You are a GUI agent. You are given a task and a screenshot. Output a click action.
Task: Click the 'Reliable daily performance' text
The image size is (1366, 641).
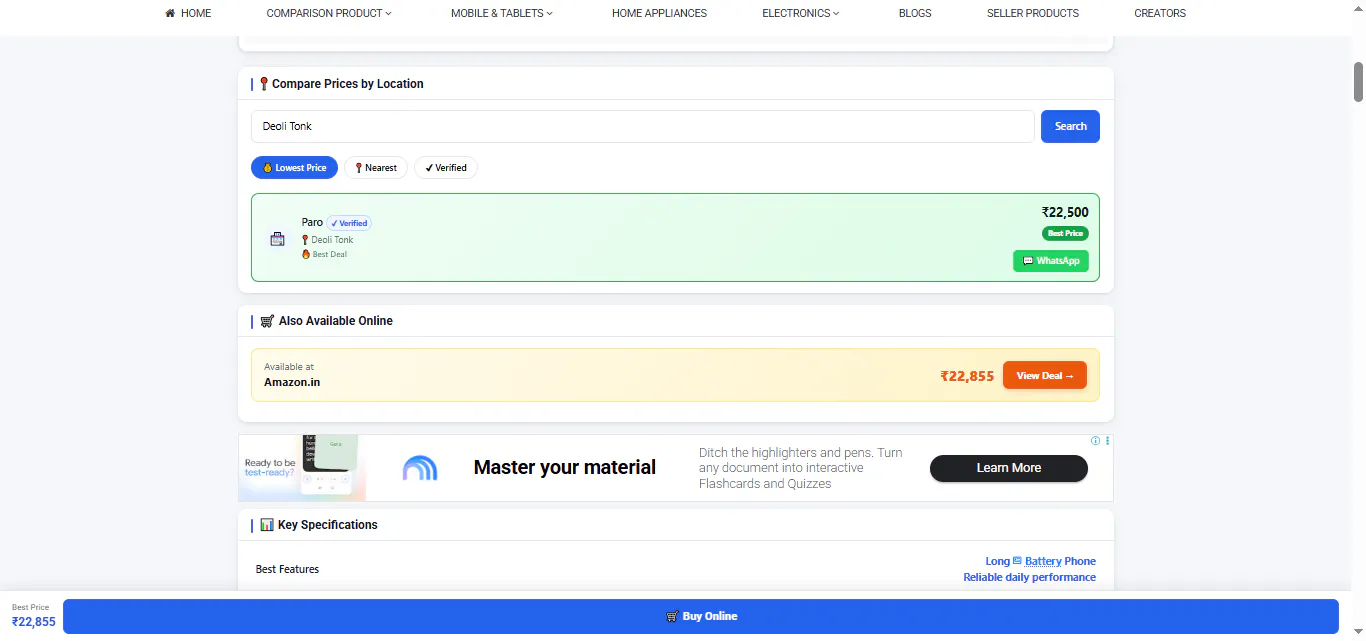click(x=1029, y=577)
